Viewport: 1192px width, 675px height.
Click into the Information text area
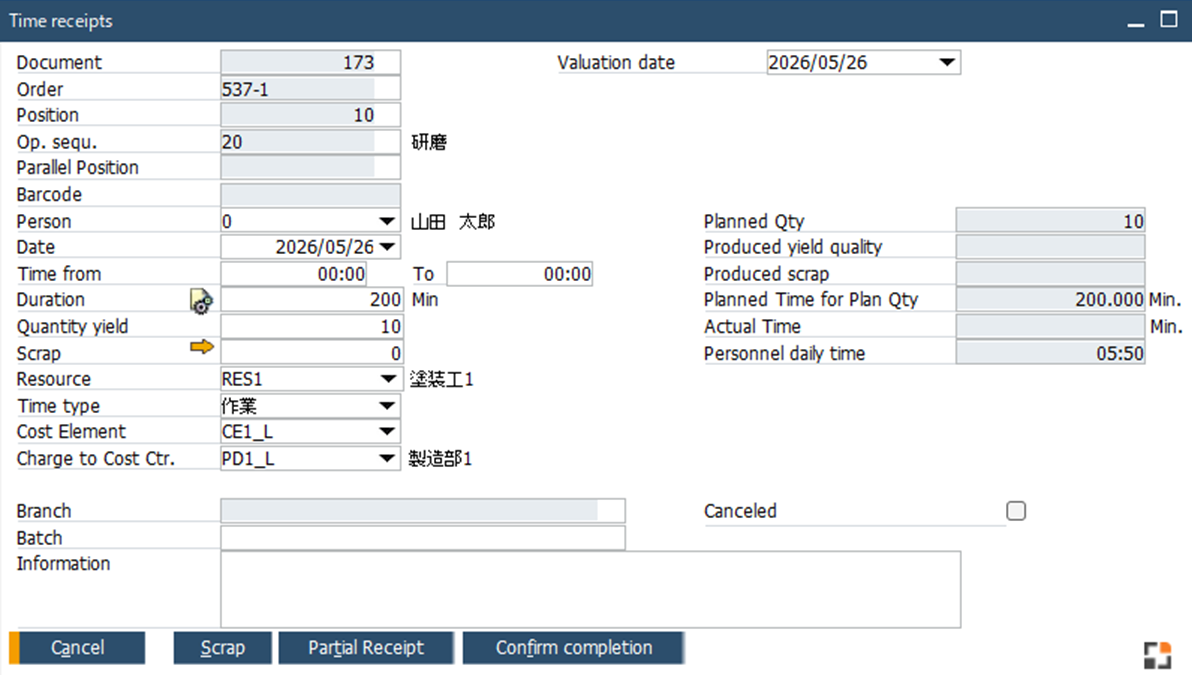591,590
